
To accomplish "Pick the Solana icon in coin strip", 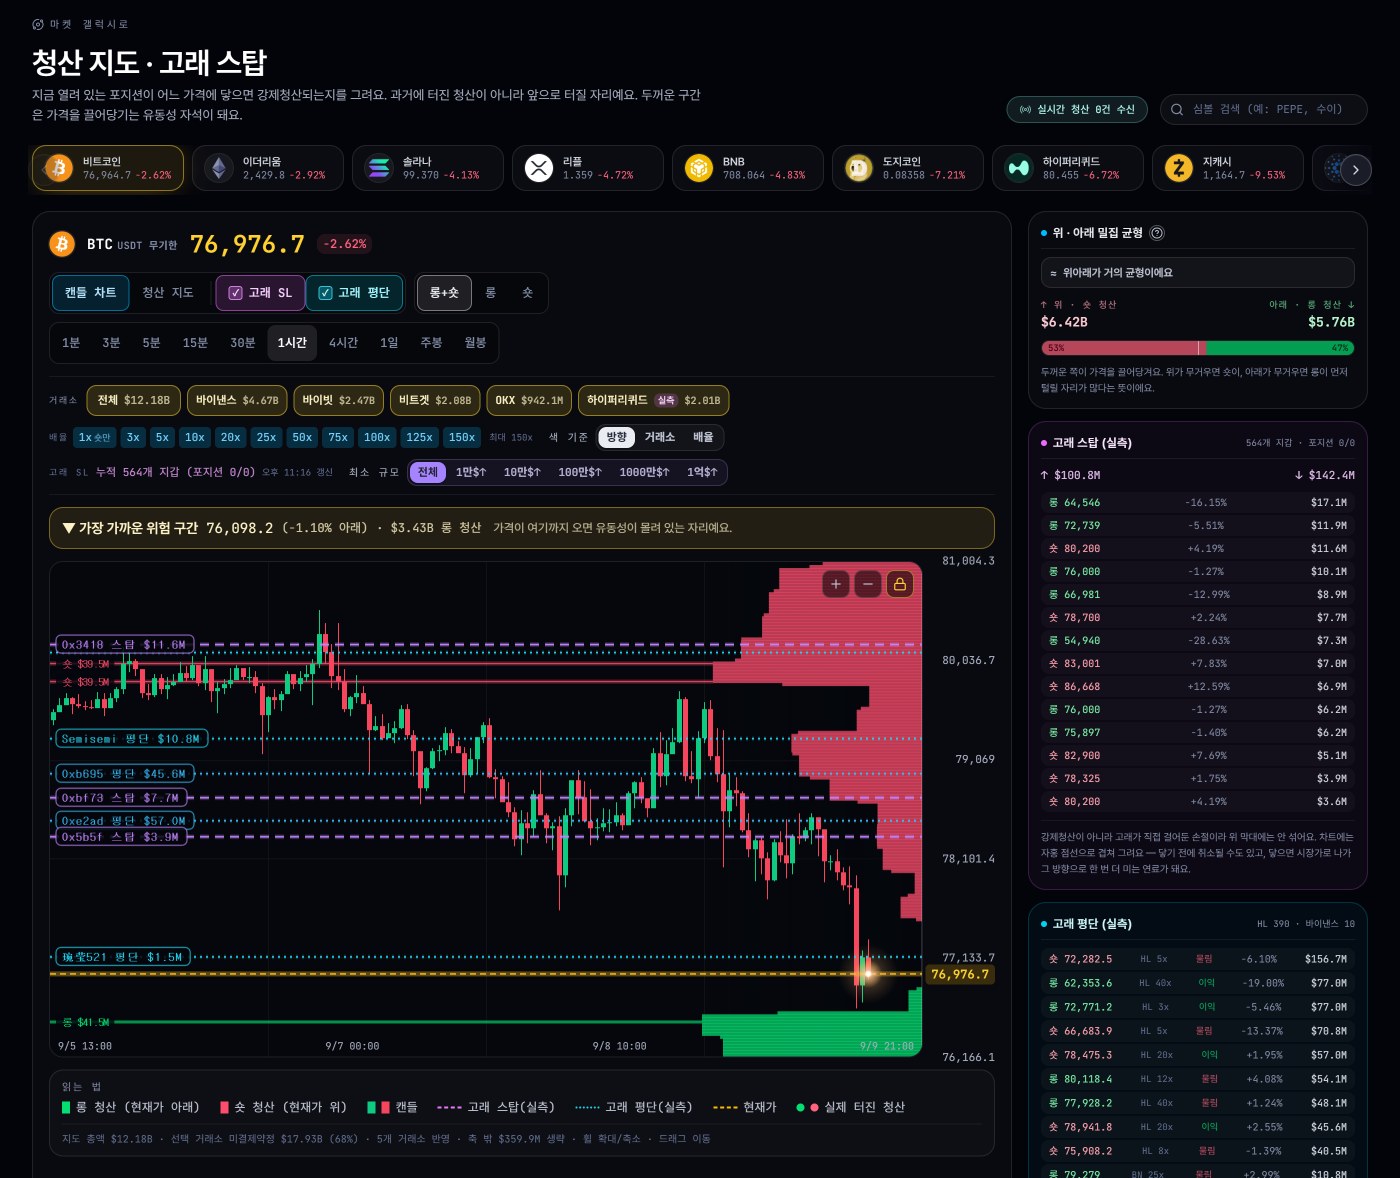I will (379, 168).
